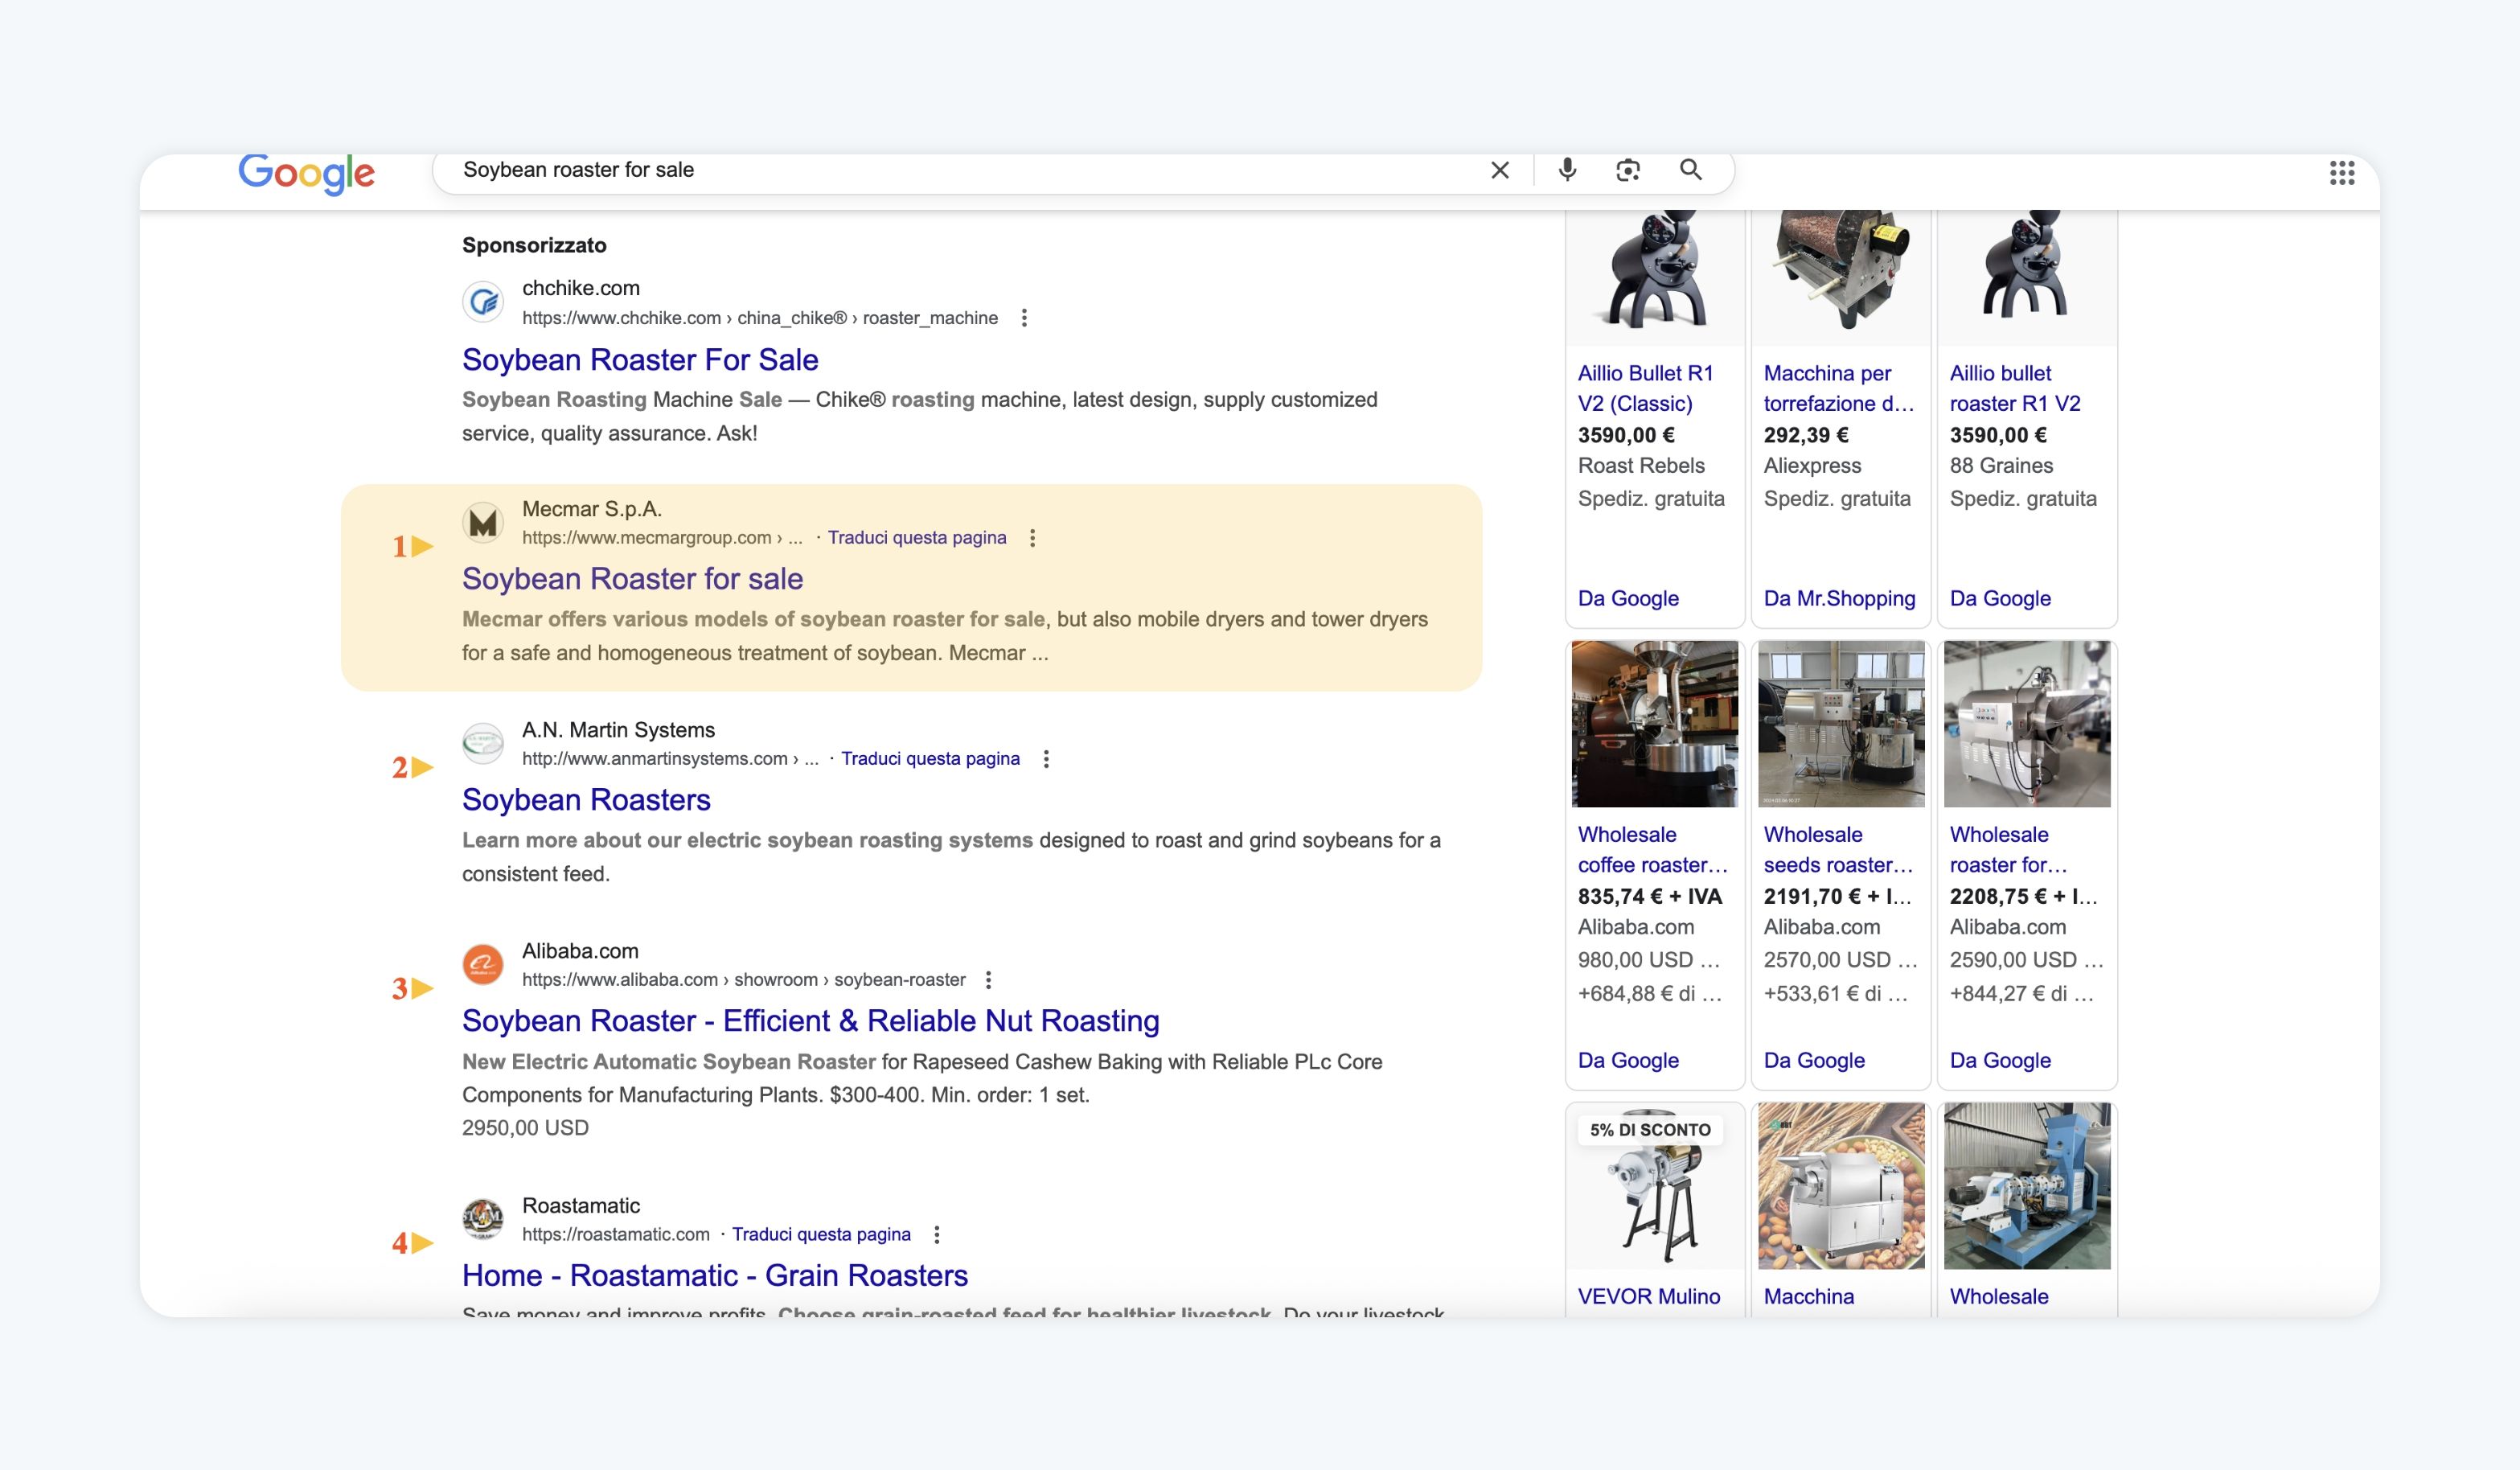The width and height of the screenshot is (2520, 1470).
Task: Translate the A.N. Martin Systems page
Action: (930, 759)
